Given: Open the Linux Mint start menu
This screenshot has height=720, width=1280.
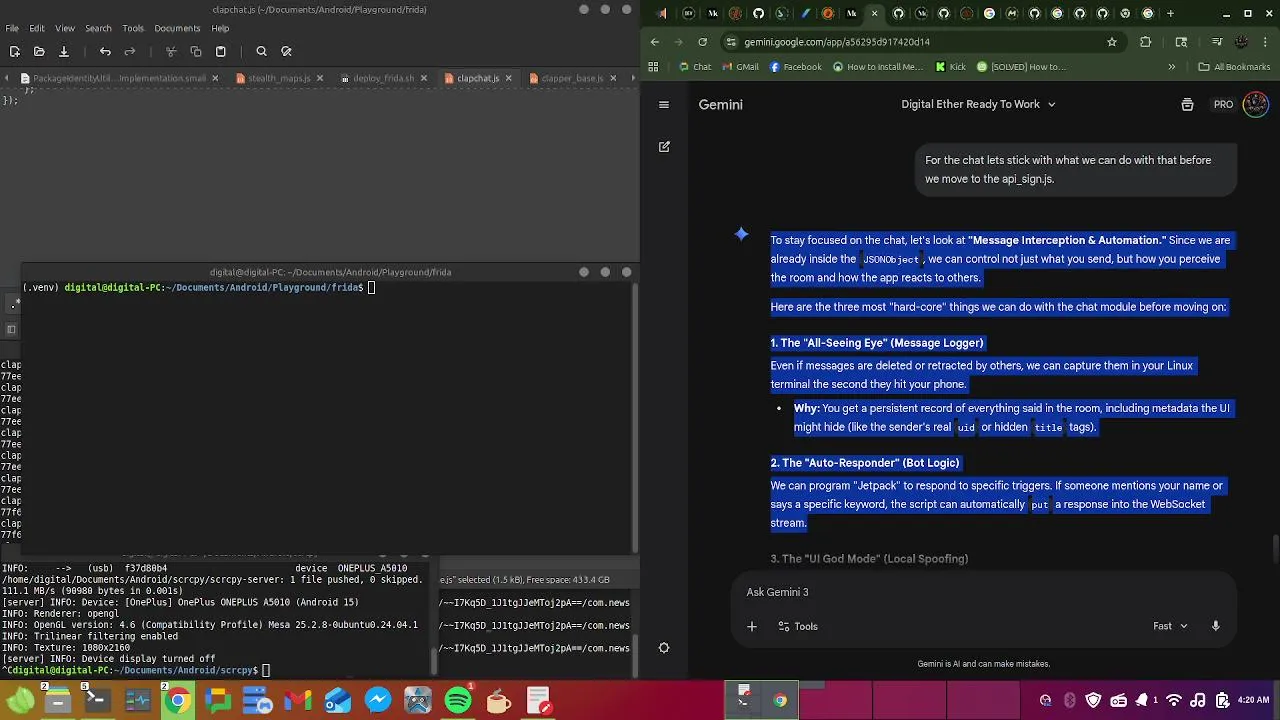Looking at the screenshot, I should 20,701.
